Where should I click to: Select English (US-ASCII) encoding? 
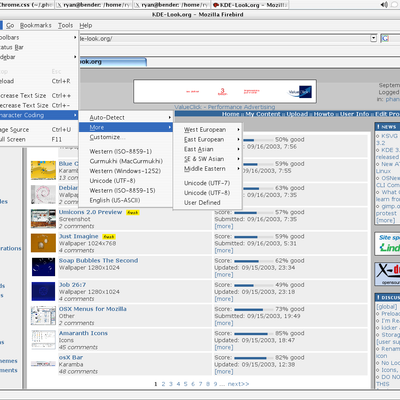(x=126, y=200)
